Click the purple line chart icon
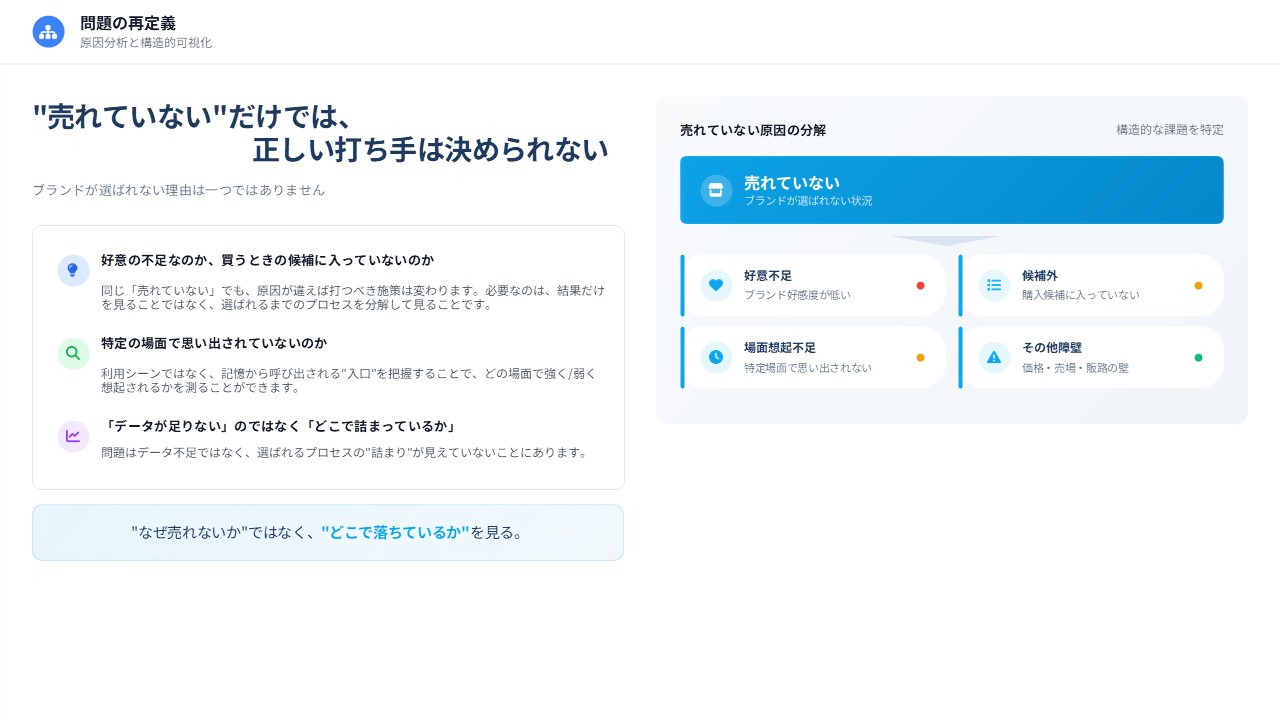1280x720 pixels. point(73,436)
